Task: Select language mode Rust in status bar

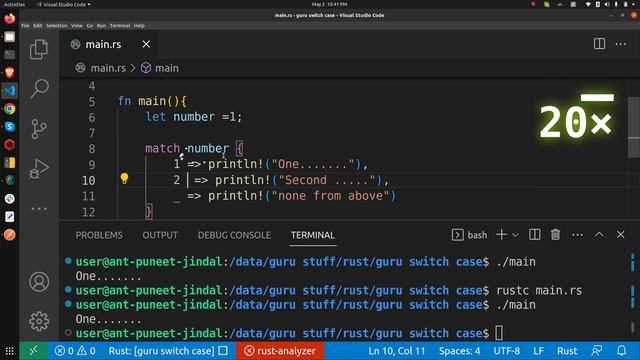Action: (x=567, y=351)
